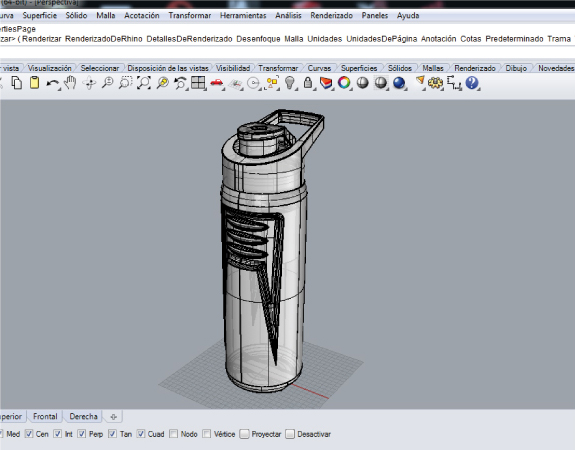The width and height of the screenshot is (575, 450).
Task: Switch to the Mallas toolbar tab
Action: 433,68
